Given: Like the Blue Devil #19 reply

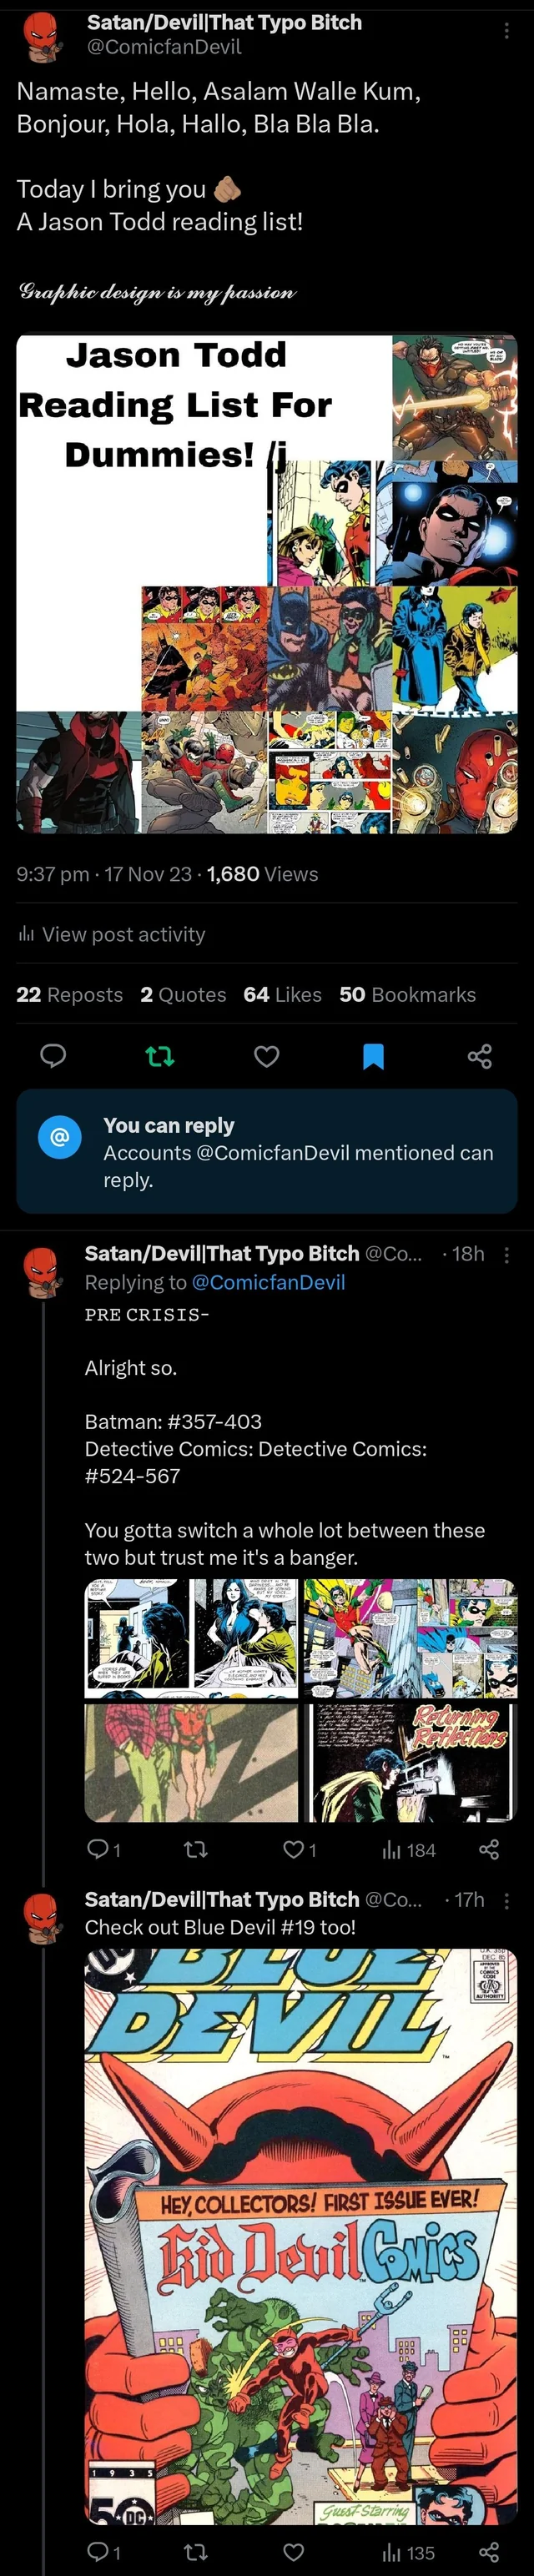Looking at the screenshot, I should [x=293, y=2552].
